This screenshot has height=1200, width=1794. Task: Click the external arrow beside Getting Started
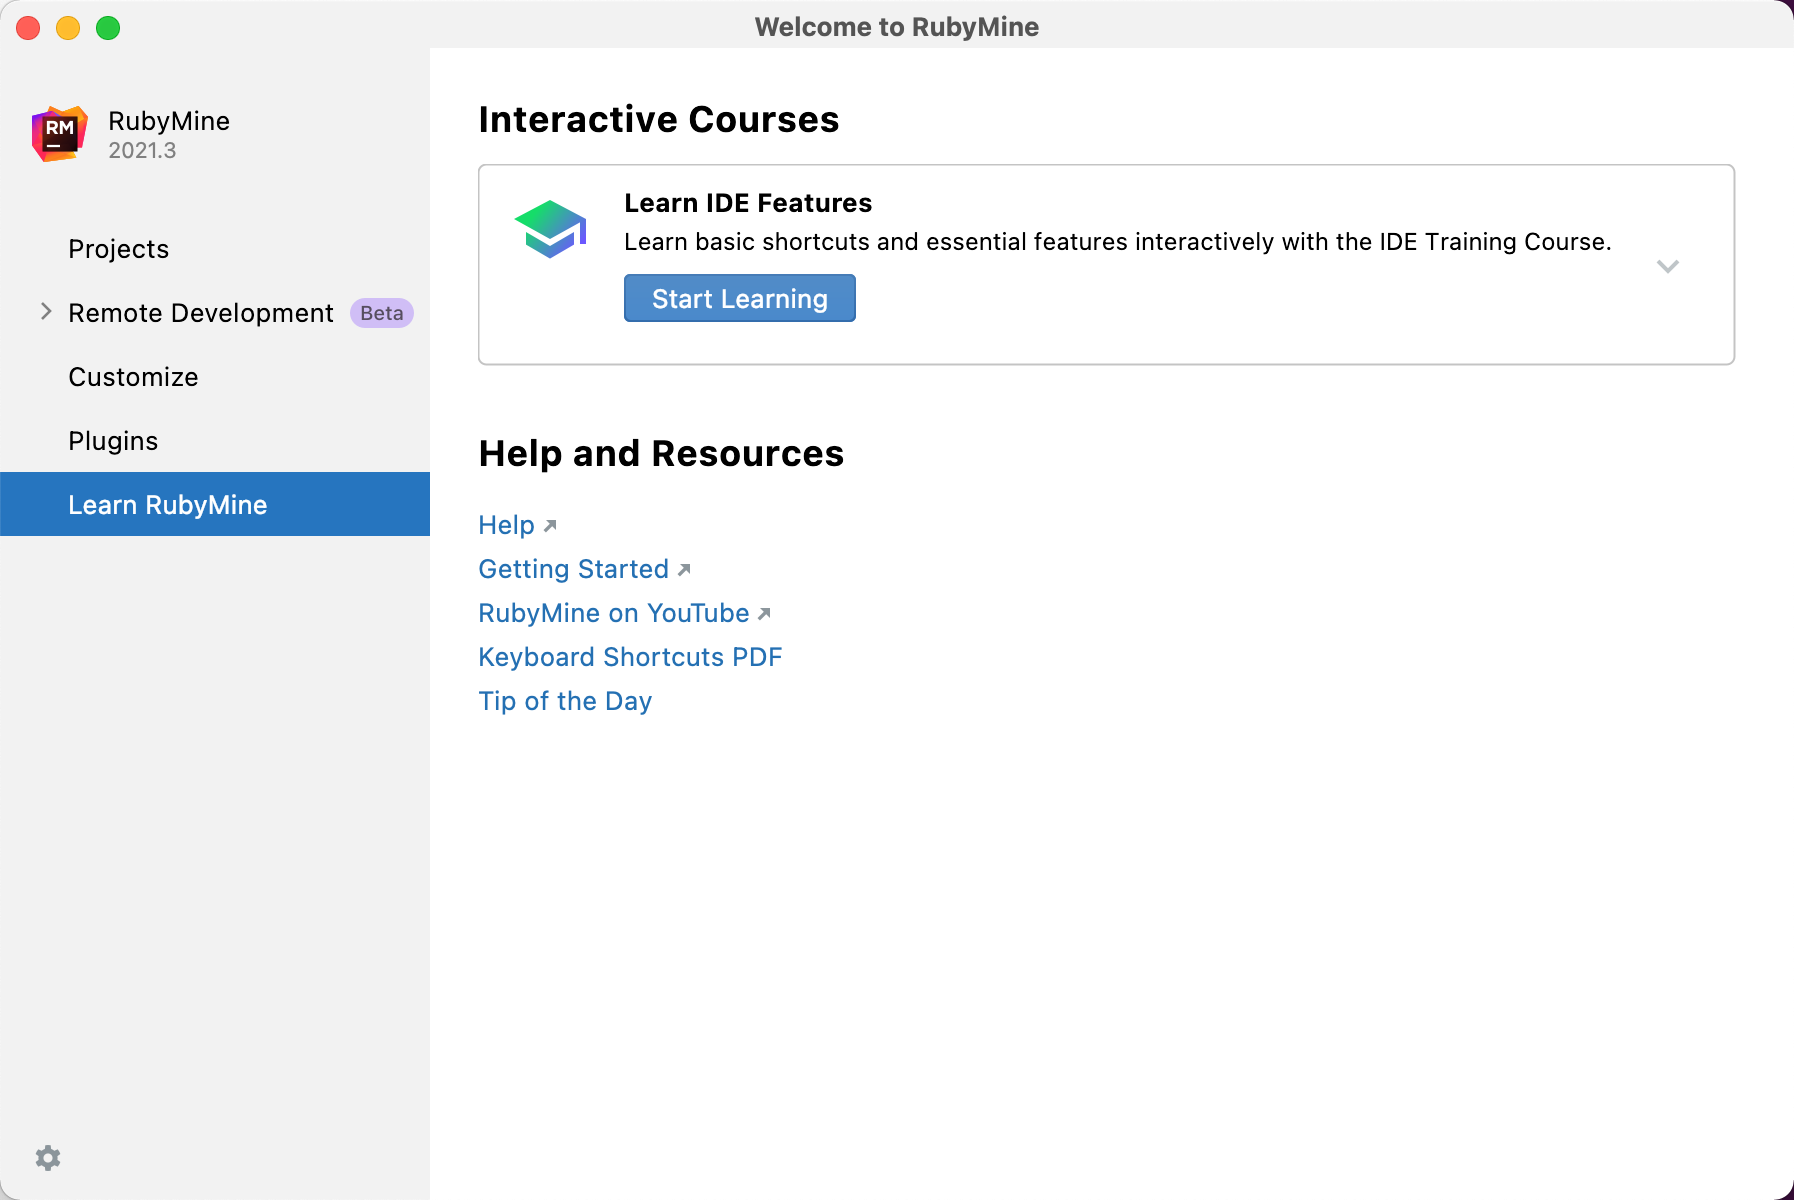[684, 569]
